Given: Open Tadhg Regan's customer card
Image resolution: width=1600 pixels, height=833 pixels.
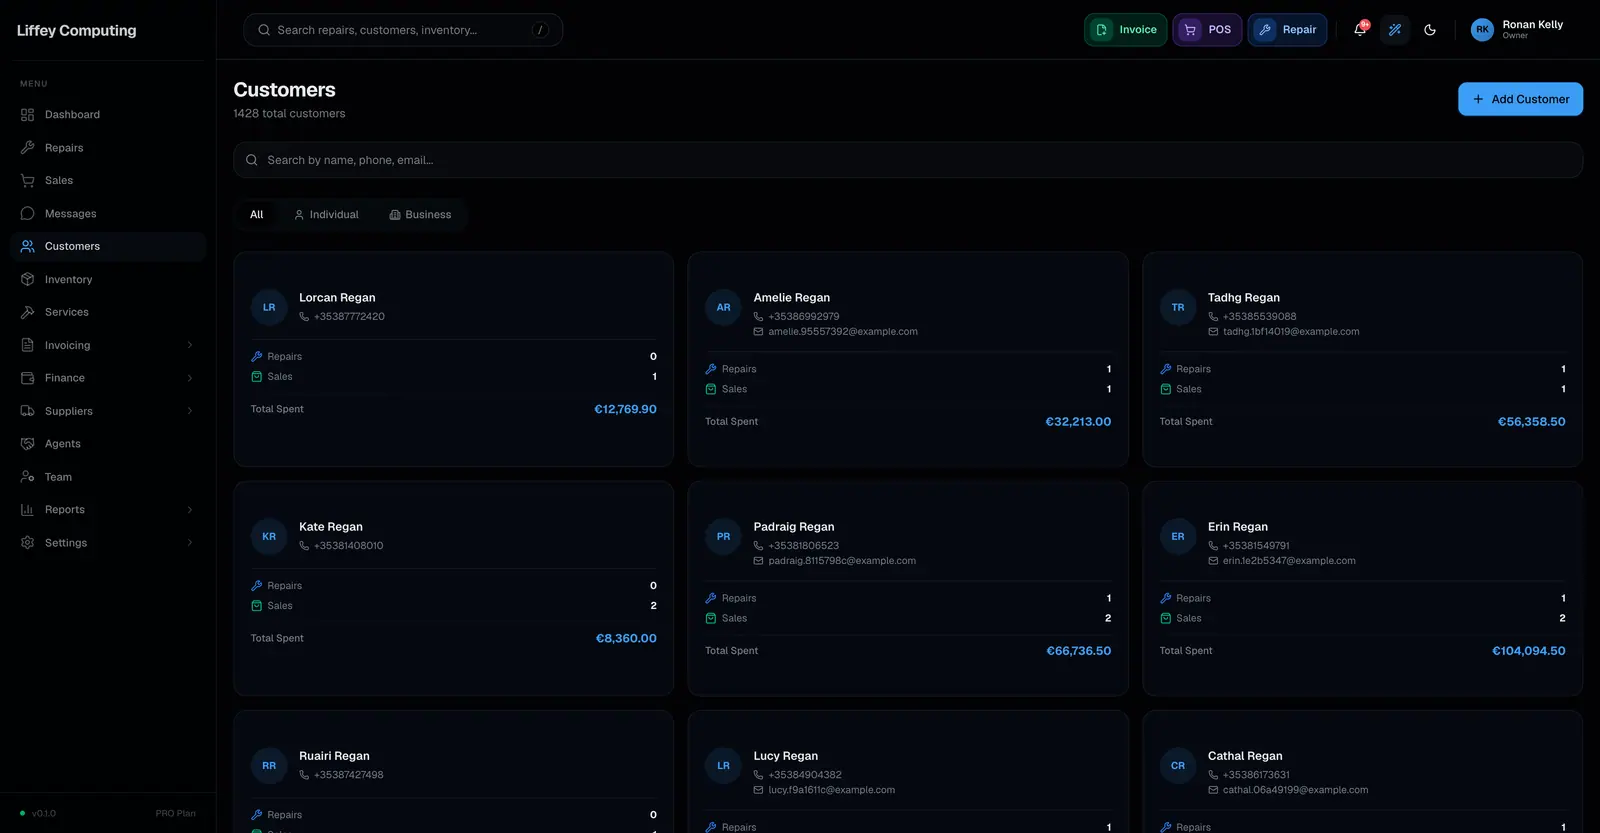Looking at the screenshot, I should (x=1362, y=359).
